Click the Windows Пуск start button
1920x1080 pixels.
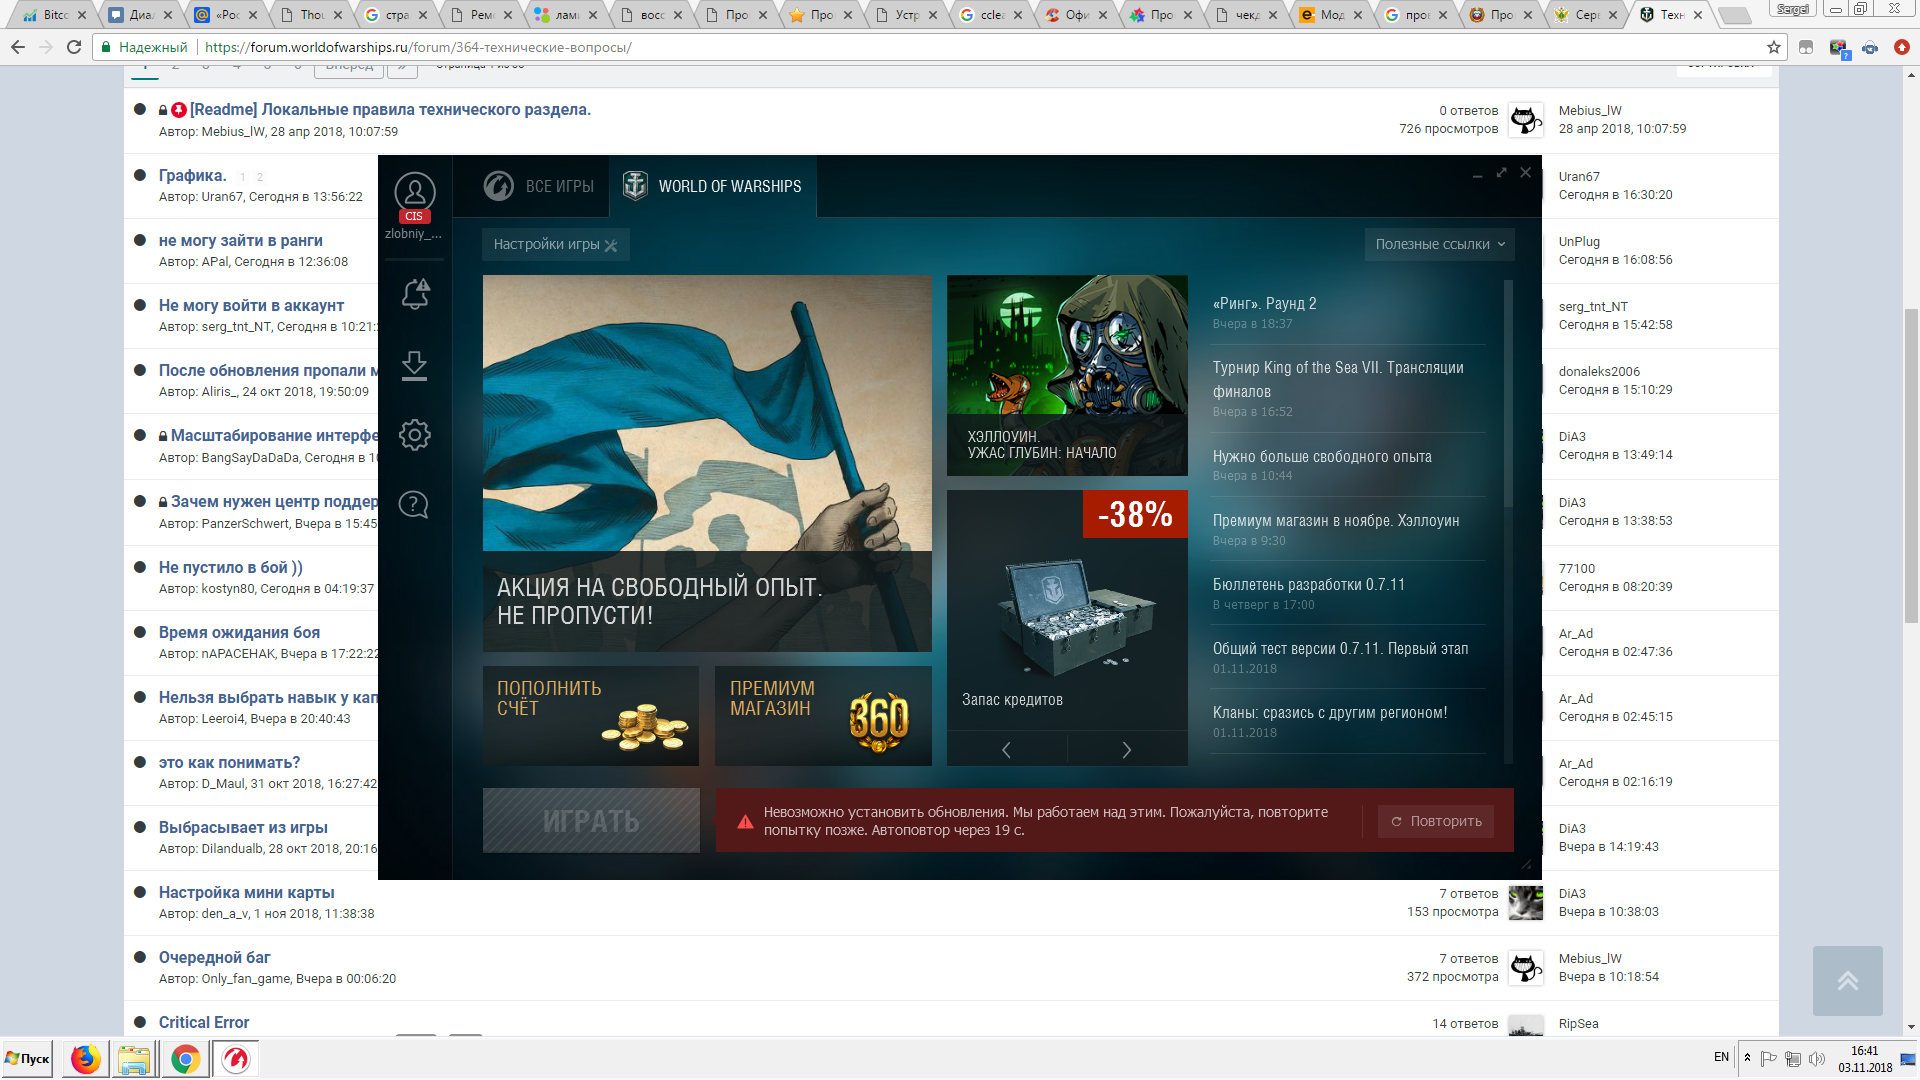[x=27, y=1059]
